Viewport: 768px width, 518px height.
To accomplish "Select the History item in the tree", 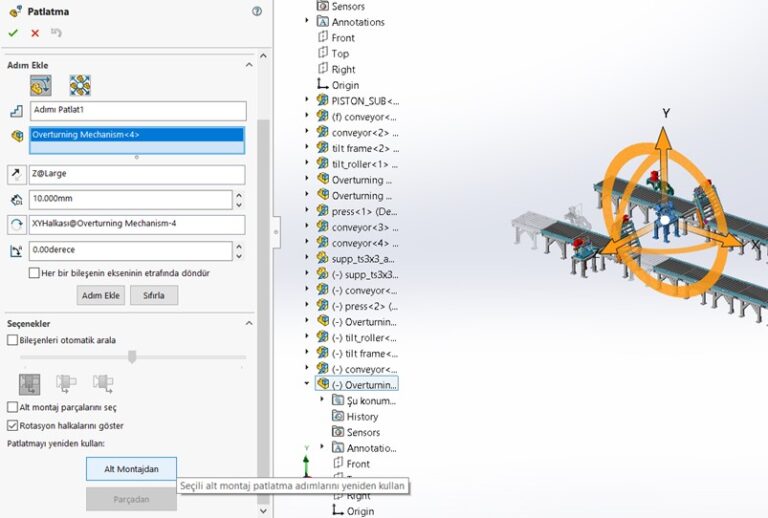I will (362, 416).
